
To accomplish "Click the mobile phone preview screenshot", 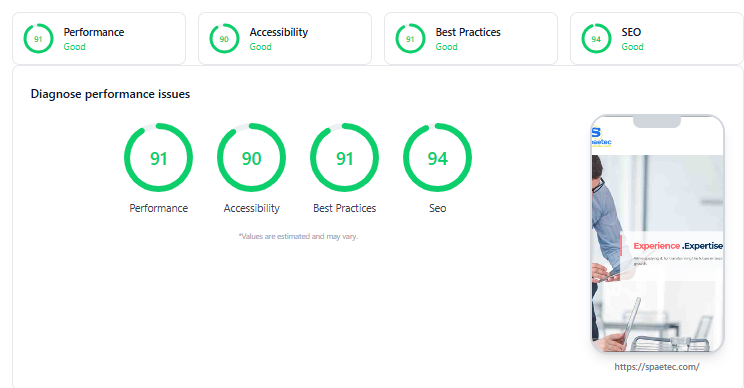I will click(x=658, y=233).
